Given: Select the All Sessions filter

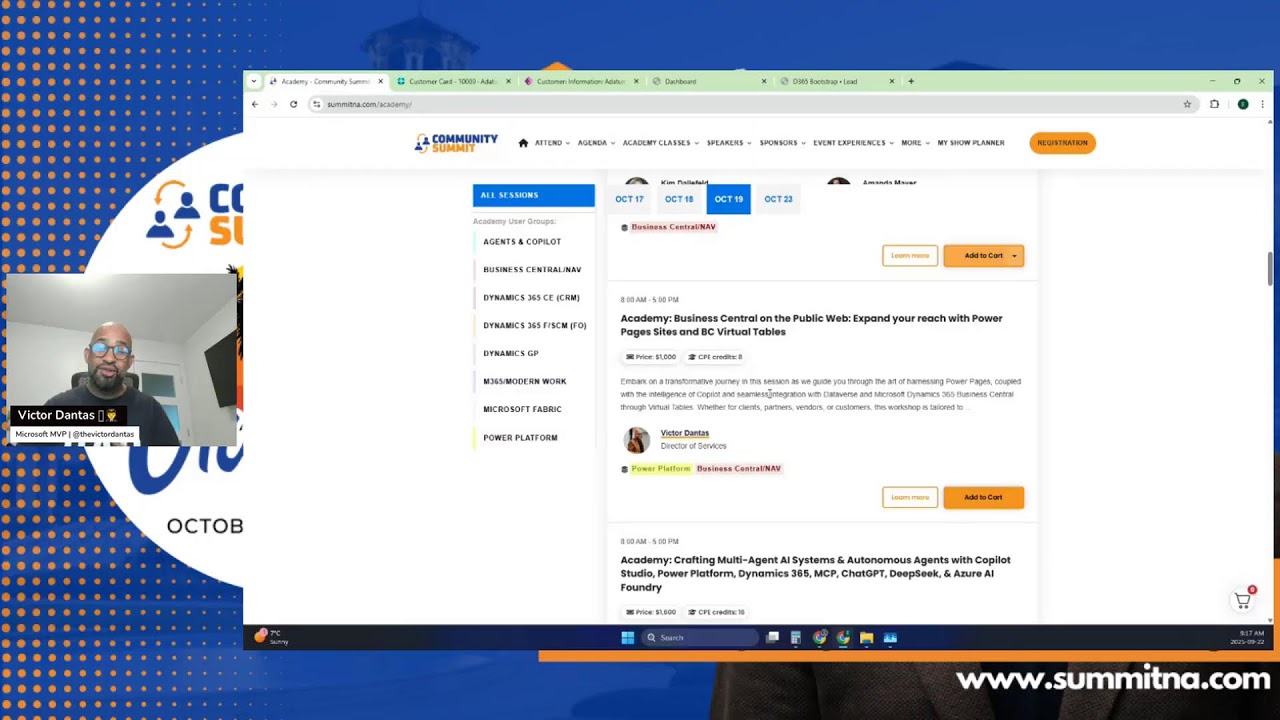Looking at the screenshot, I should tap(533, 195).
